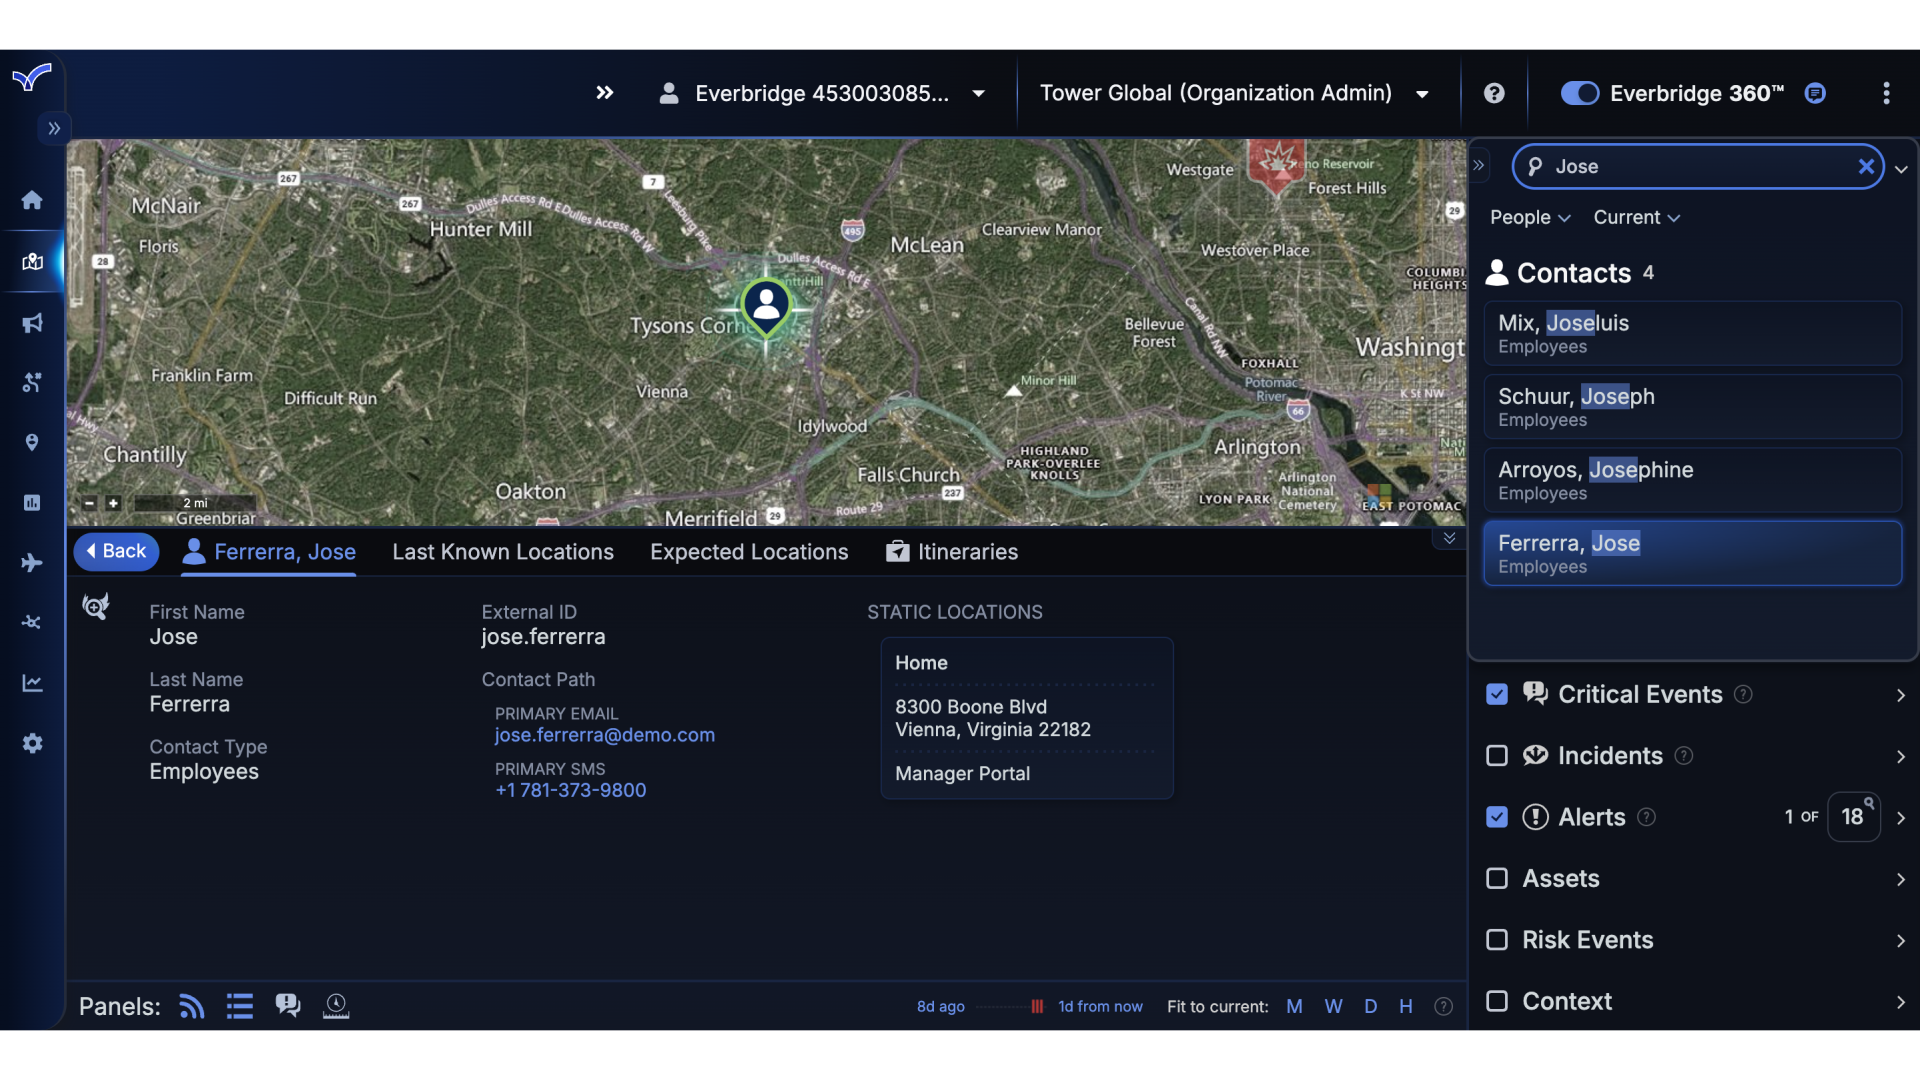Open the Locations pin sidebar icon
This screenshot has width=1920, height=1080.
click(x=32, y=442)
